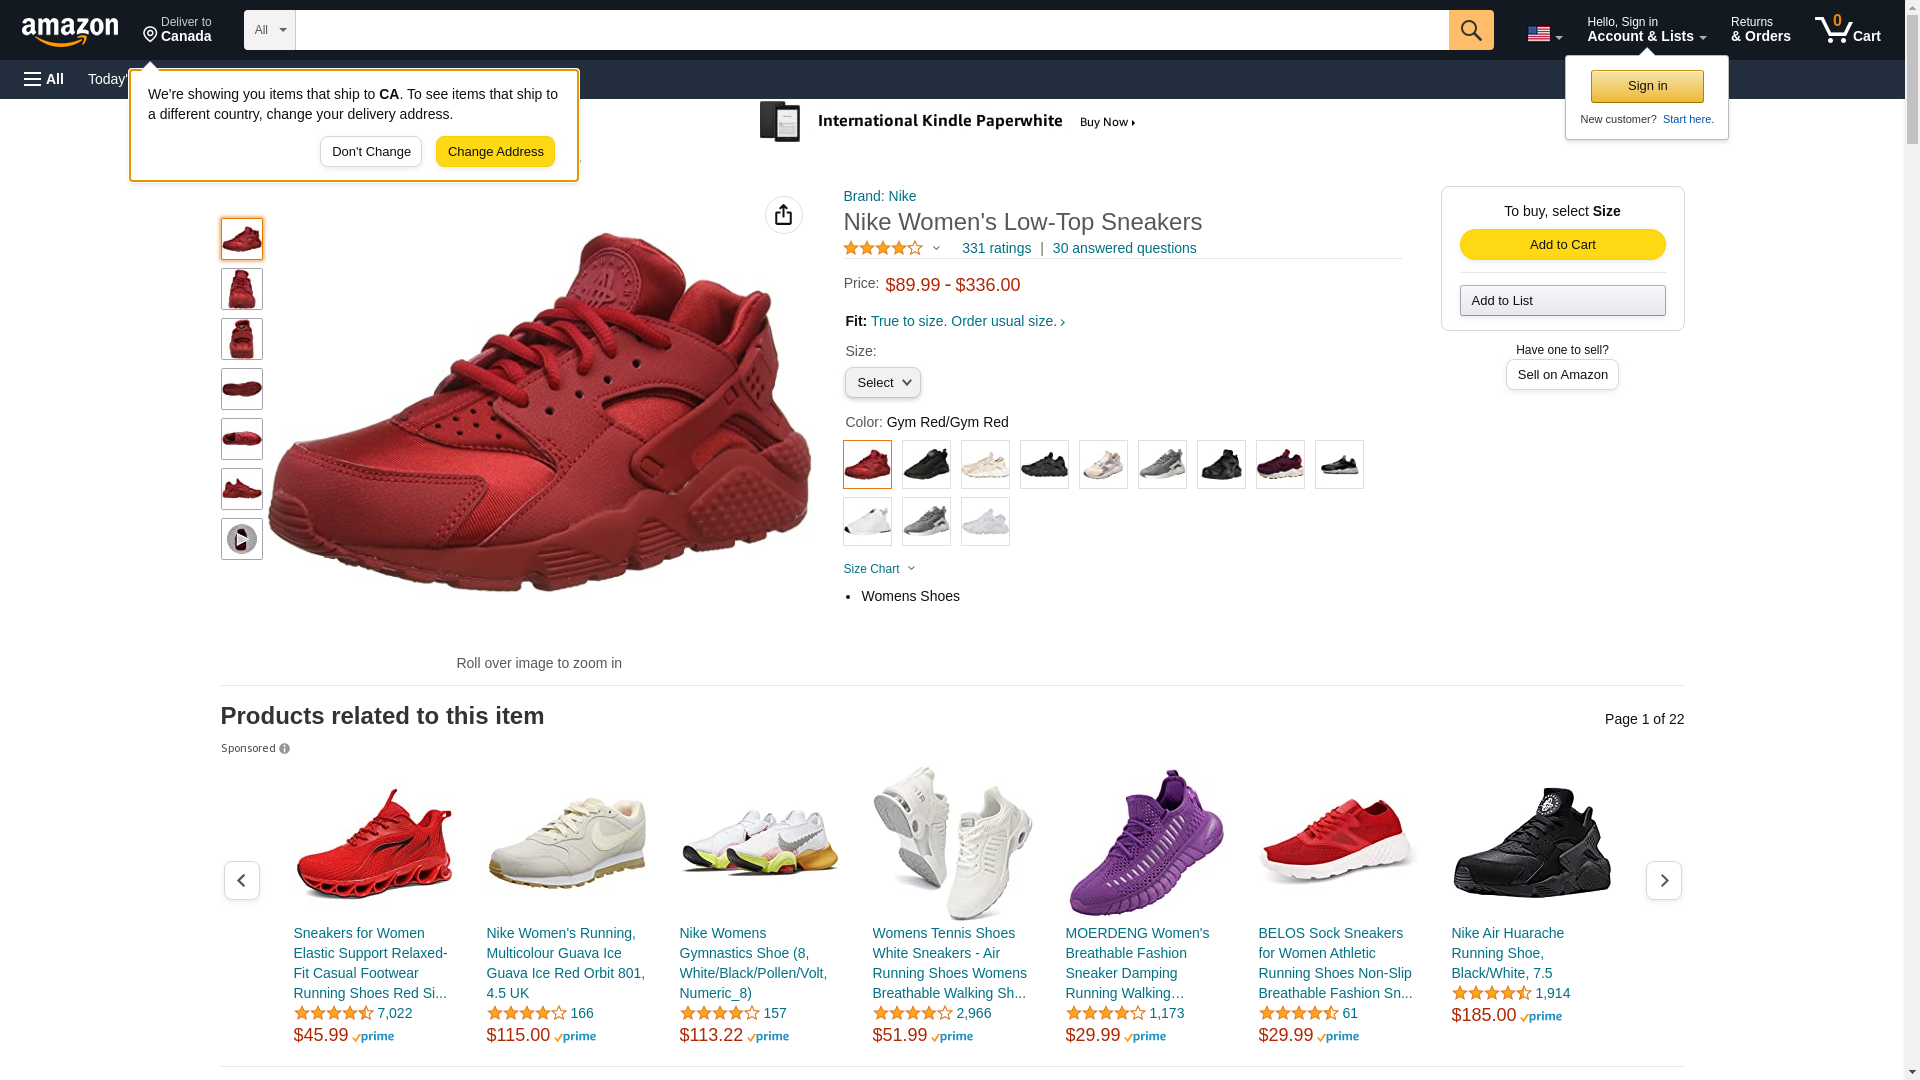
Task: Click the share icon on product image
Action: [x=783, y=215]
